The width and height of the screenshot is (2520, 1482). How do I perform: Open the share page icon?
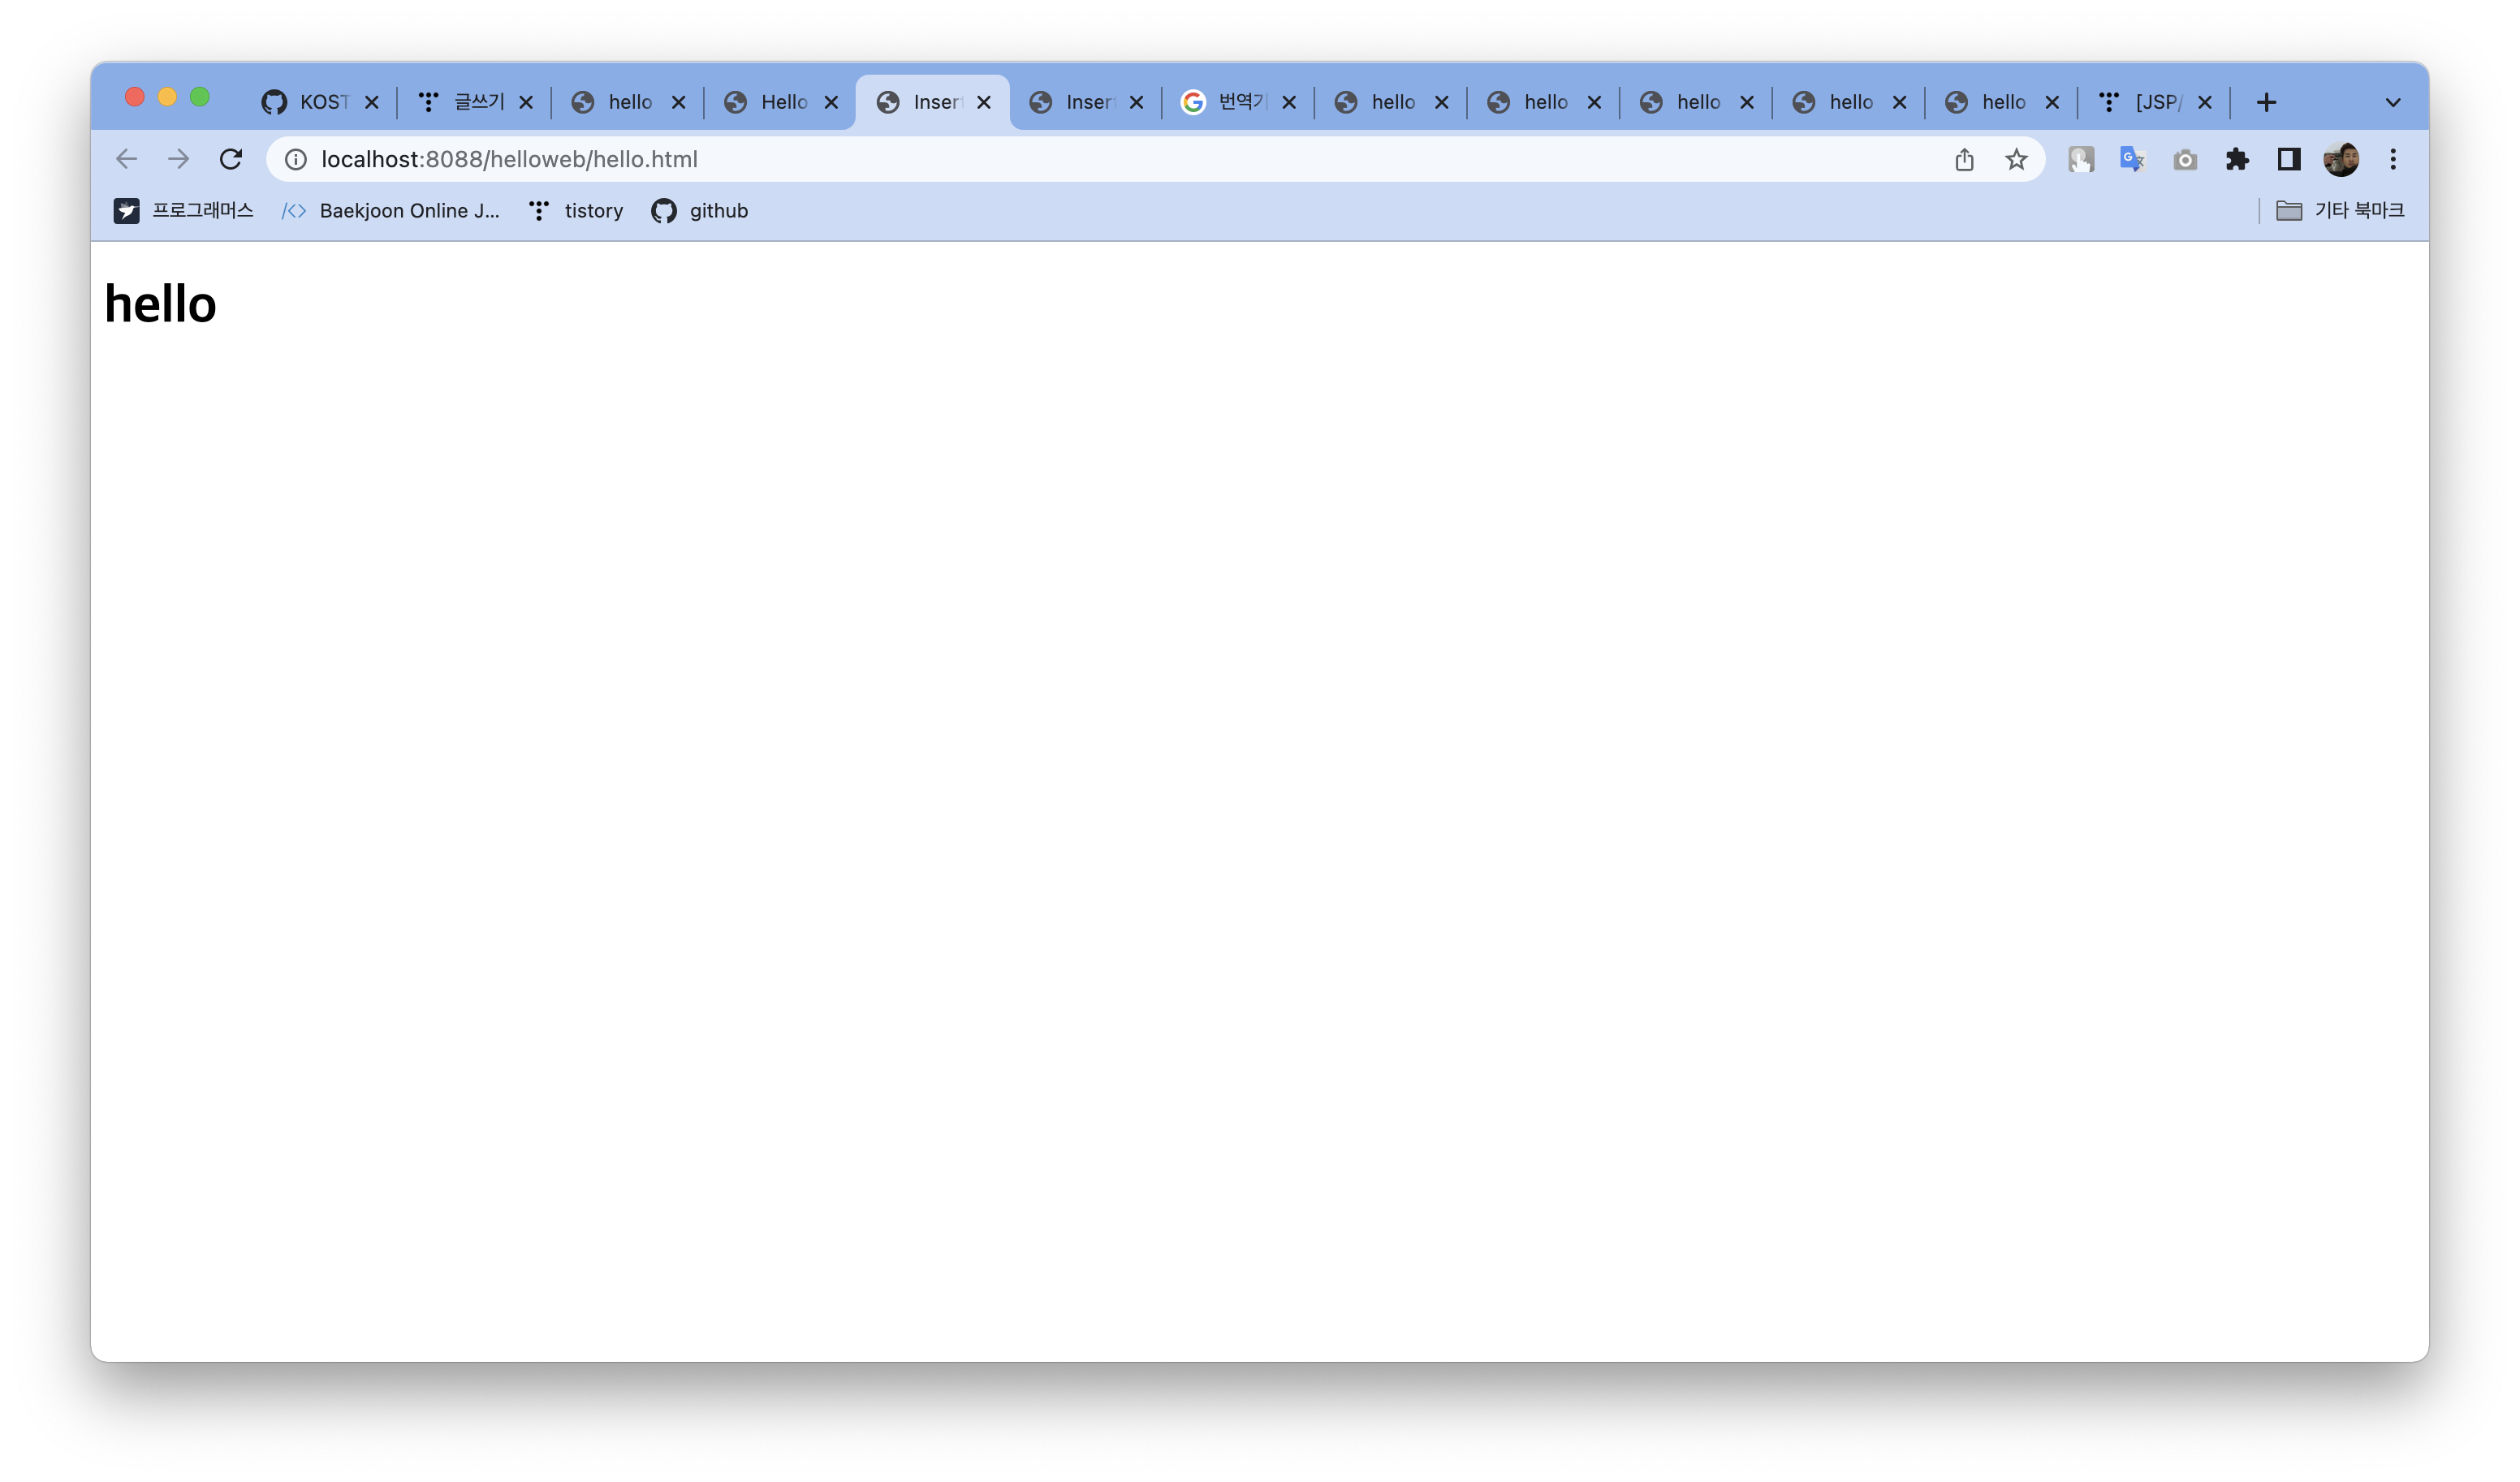[1964, 159]
